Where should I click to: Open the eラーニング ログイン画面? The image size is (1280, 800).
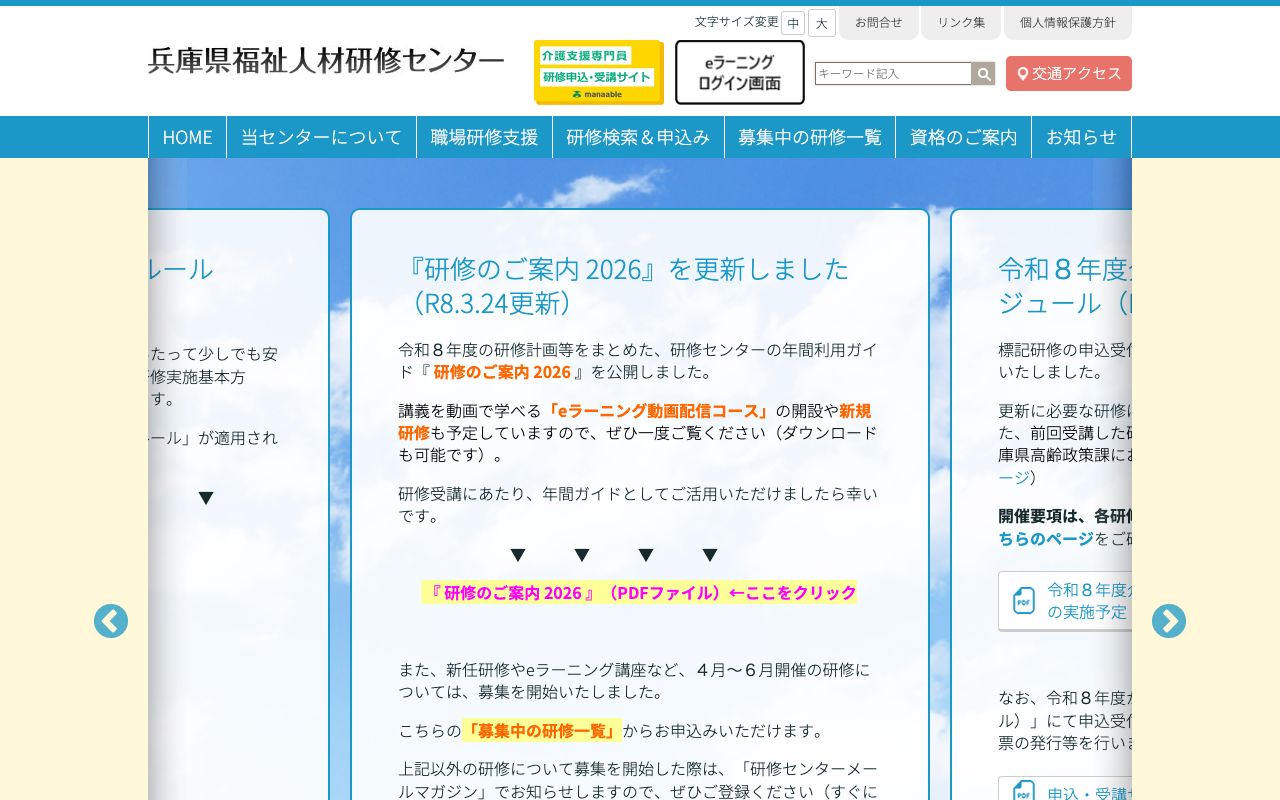pos(740,72)
